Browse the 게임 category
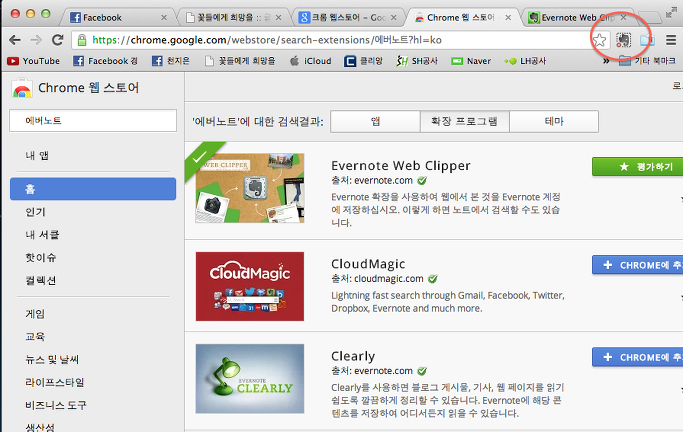Image resolution: width=683 pixels, height=432 pixels. click(x=35, y=314)
